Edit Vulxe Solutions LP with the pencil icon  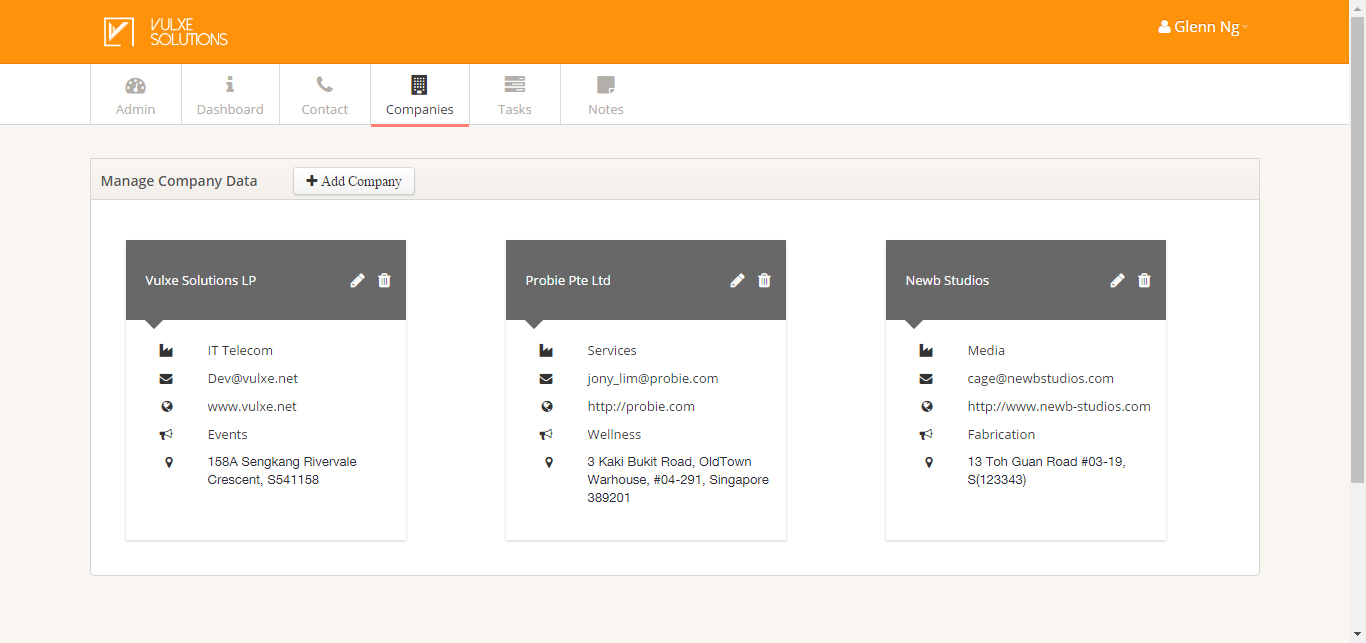(357, 281)
